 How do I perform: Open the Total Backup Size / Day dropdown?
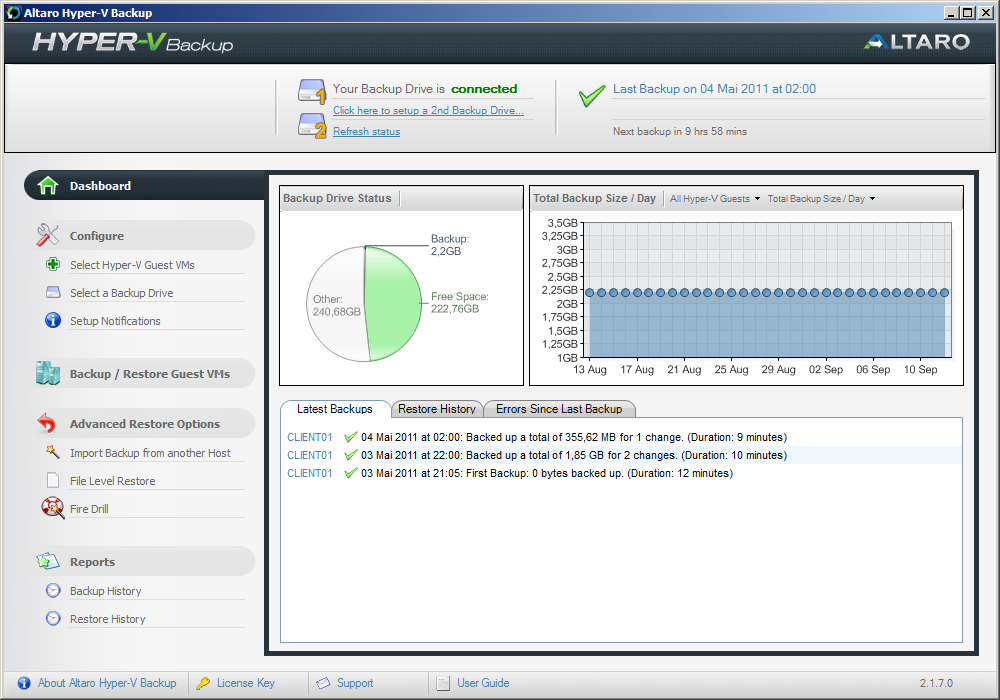coord(821,199)
